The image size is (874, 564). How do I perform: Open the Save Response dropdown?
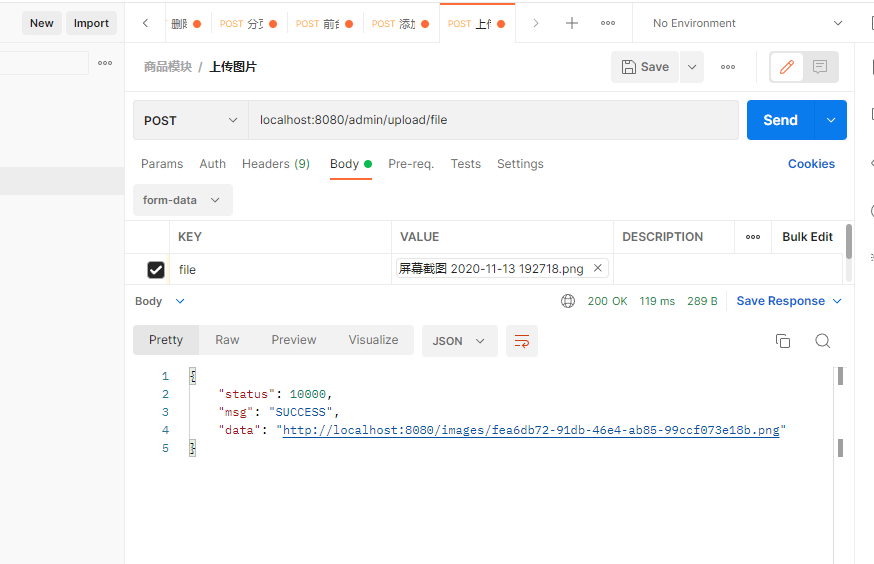click(789, 301)
